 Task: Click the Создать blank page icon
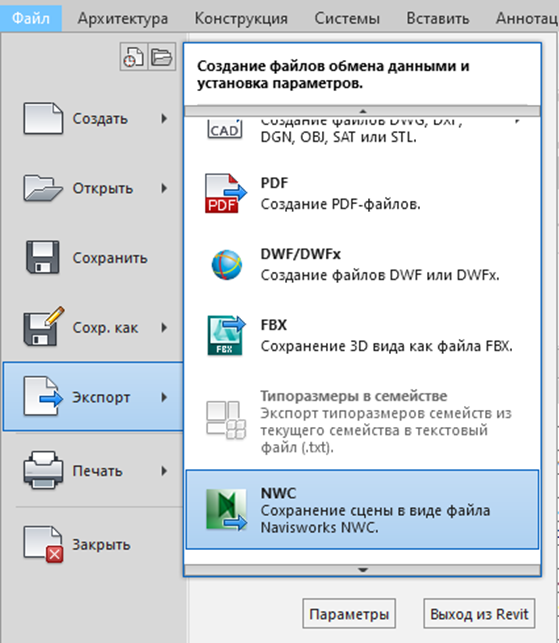coord(43,119)
